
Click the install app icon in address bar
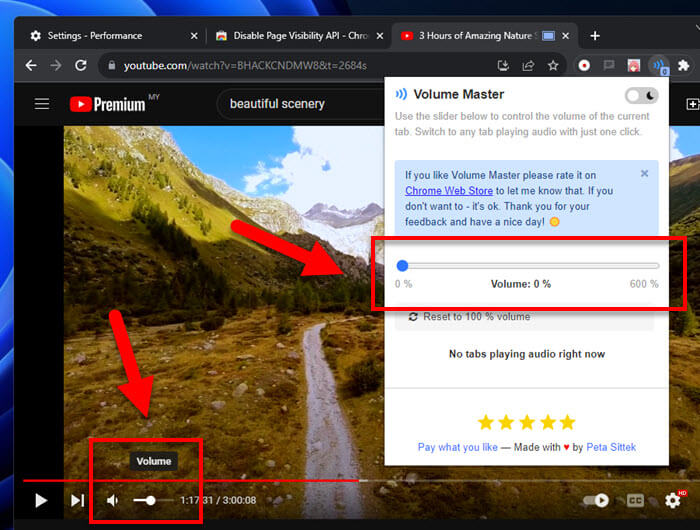[503, 66]
